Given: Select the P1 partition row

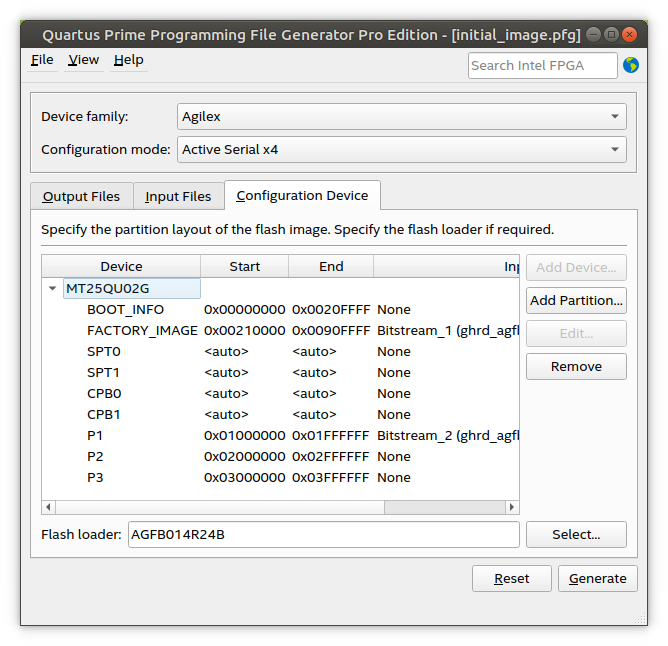Looking at the screenshot, I should 95,436.
